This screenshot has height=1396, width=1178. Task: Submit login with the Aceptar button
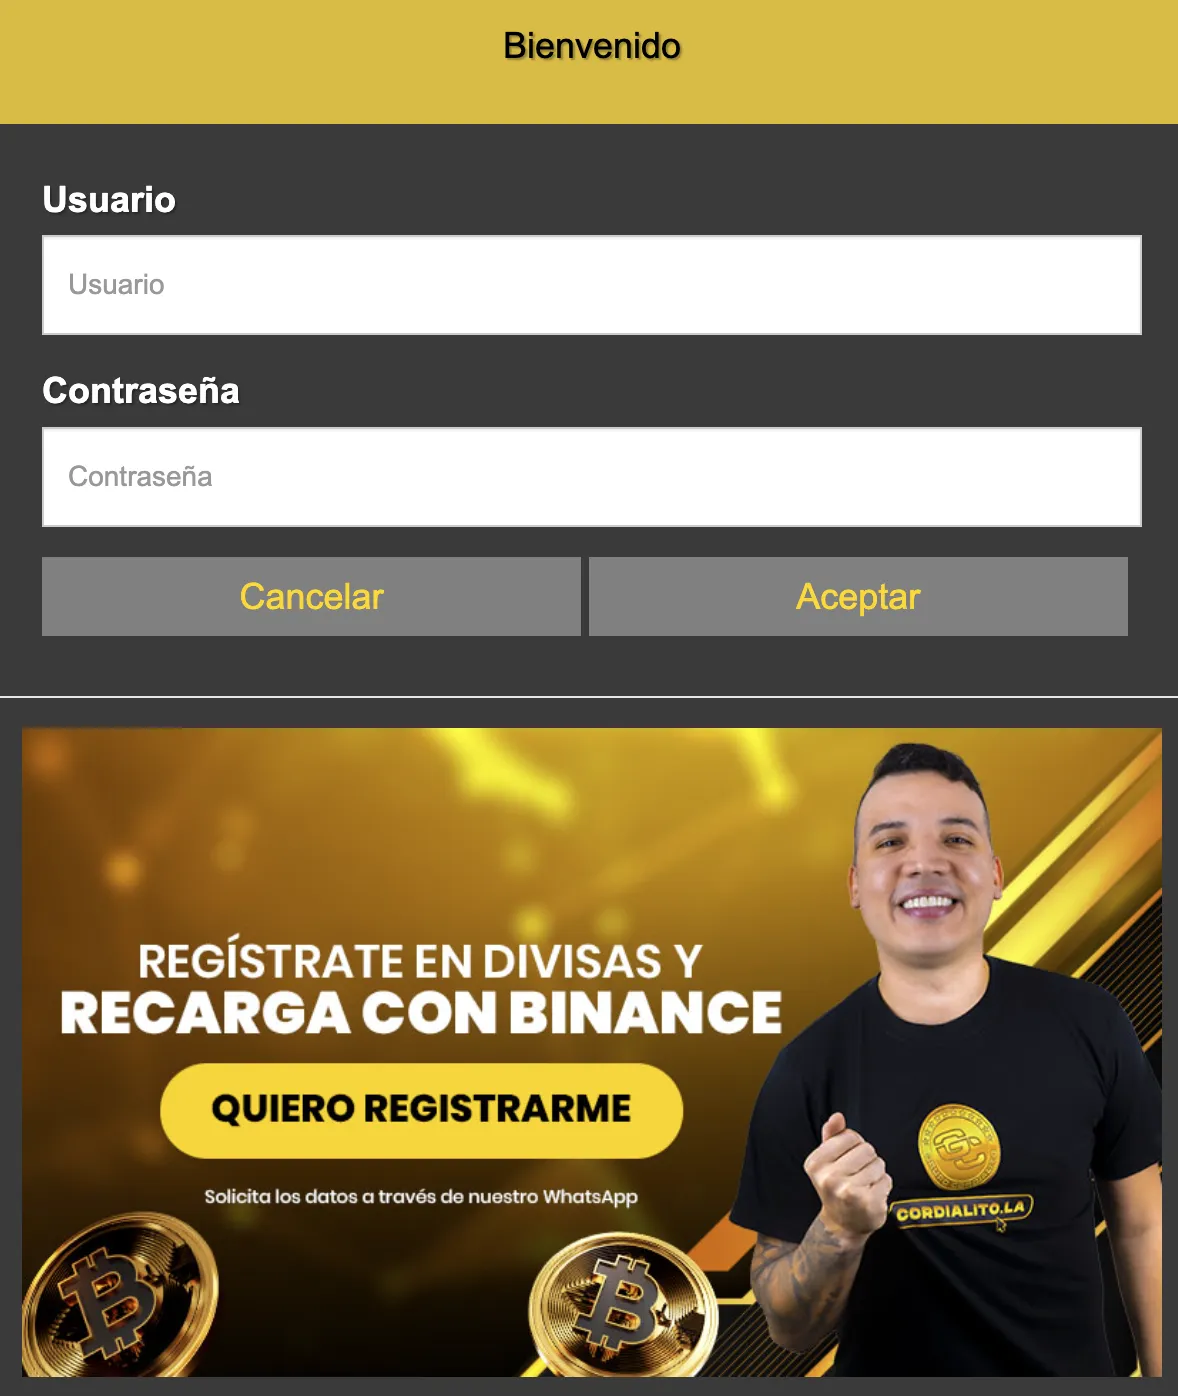click(858, 596)
